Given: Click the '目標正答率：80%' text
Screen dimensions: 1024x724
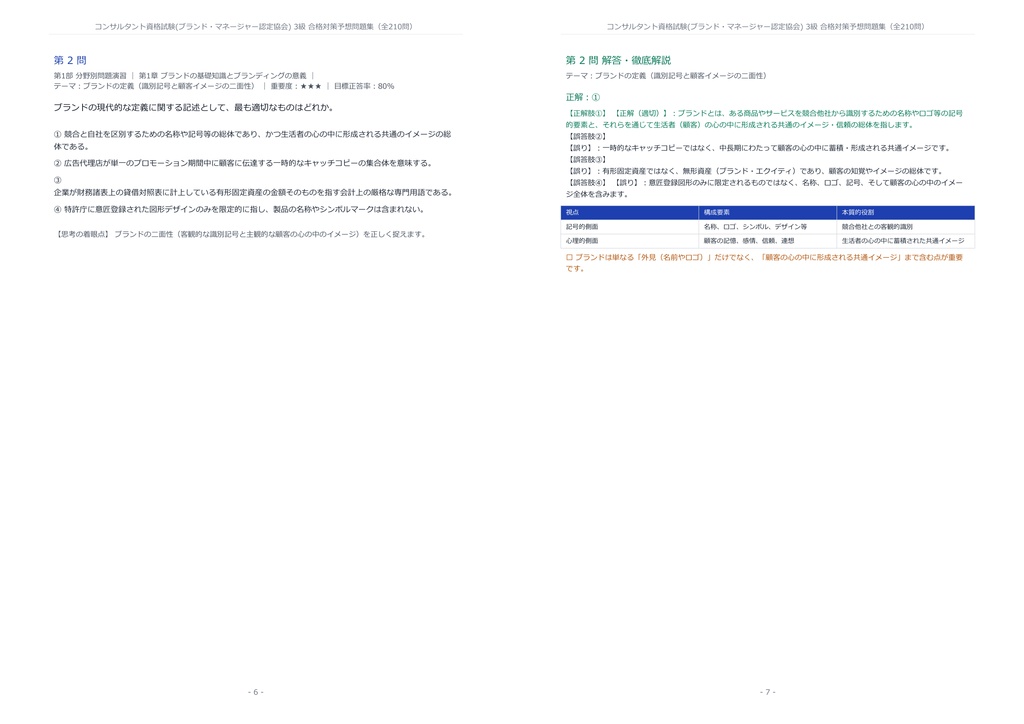Looking at the screenshot, I should pos(364,86).
